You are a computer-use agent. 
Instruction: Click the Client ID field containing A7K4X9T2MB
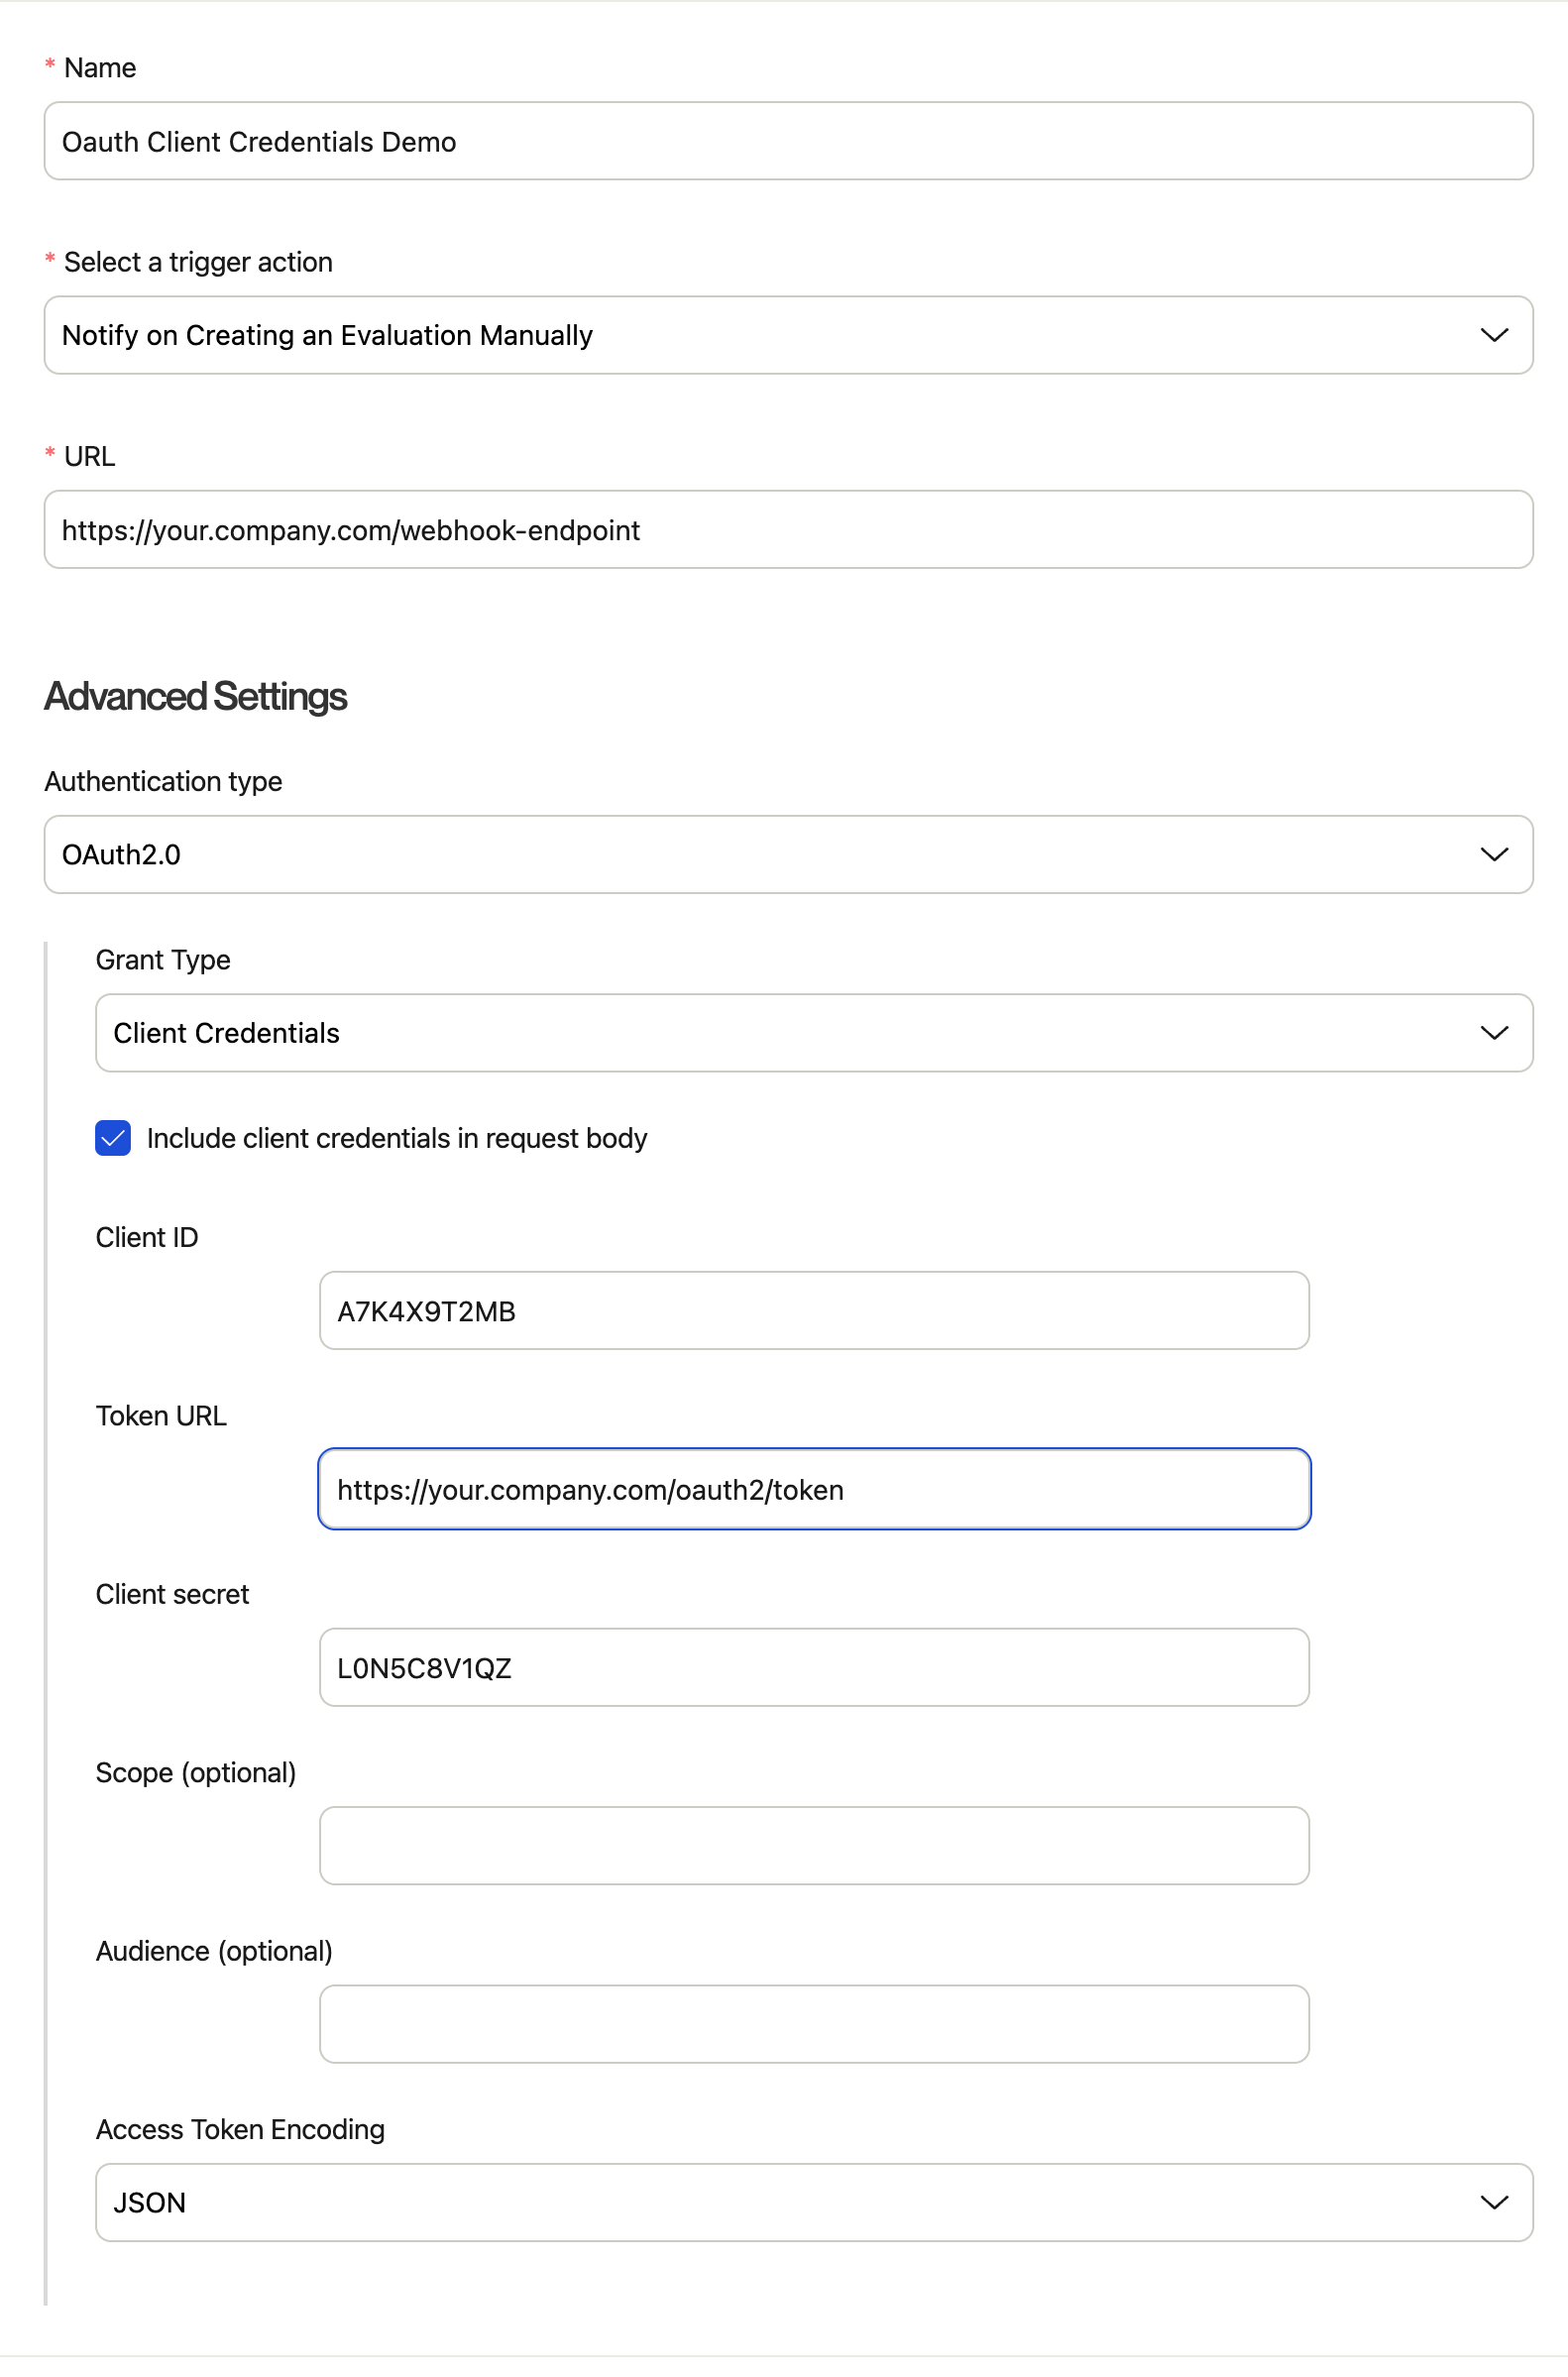point(814,1311)
